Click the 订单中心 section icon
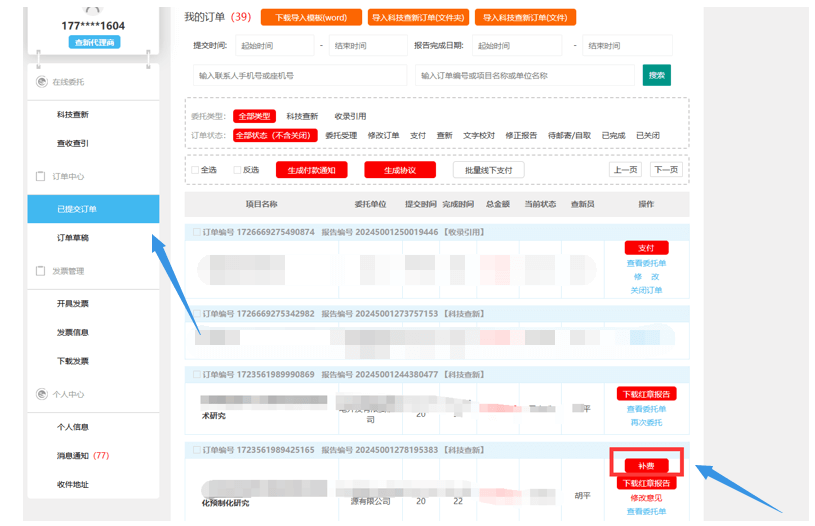This screenshot has height=526, width=815. 41,176
